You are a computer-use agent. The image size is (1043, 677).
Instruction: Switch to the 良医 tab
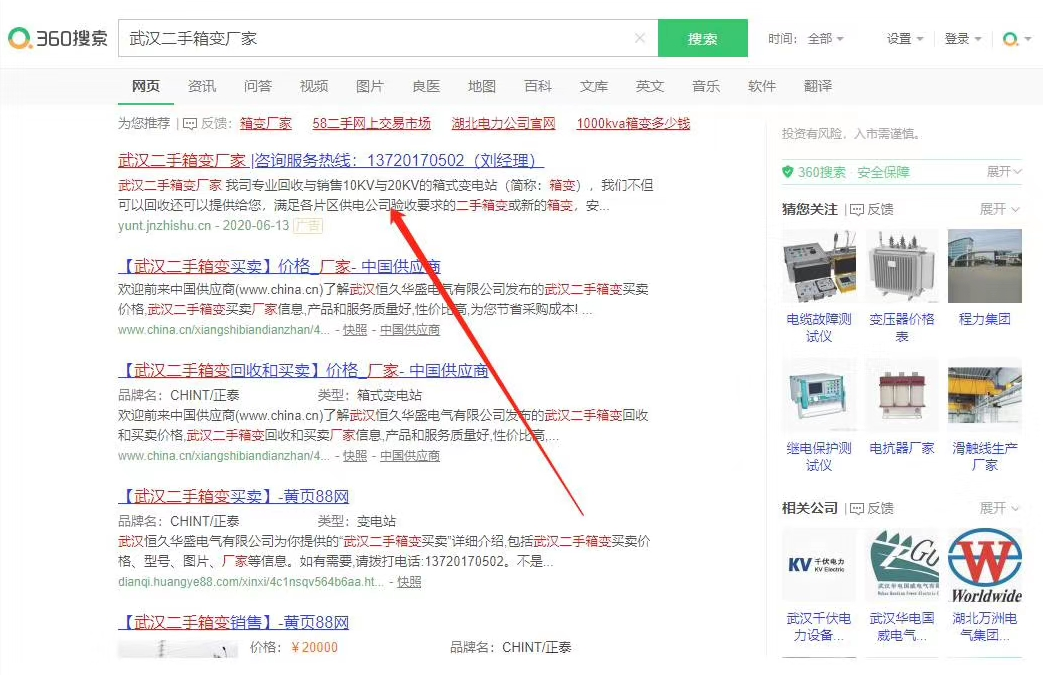click(x=426, y=86)
